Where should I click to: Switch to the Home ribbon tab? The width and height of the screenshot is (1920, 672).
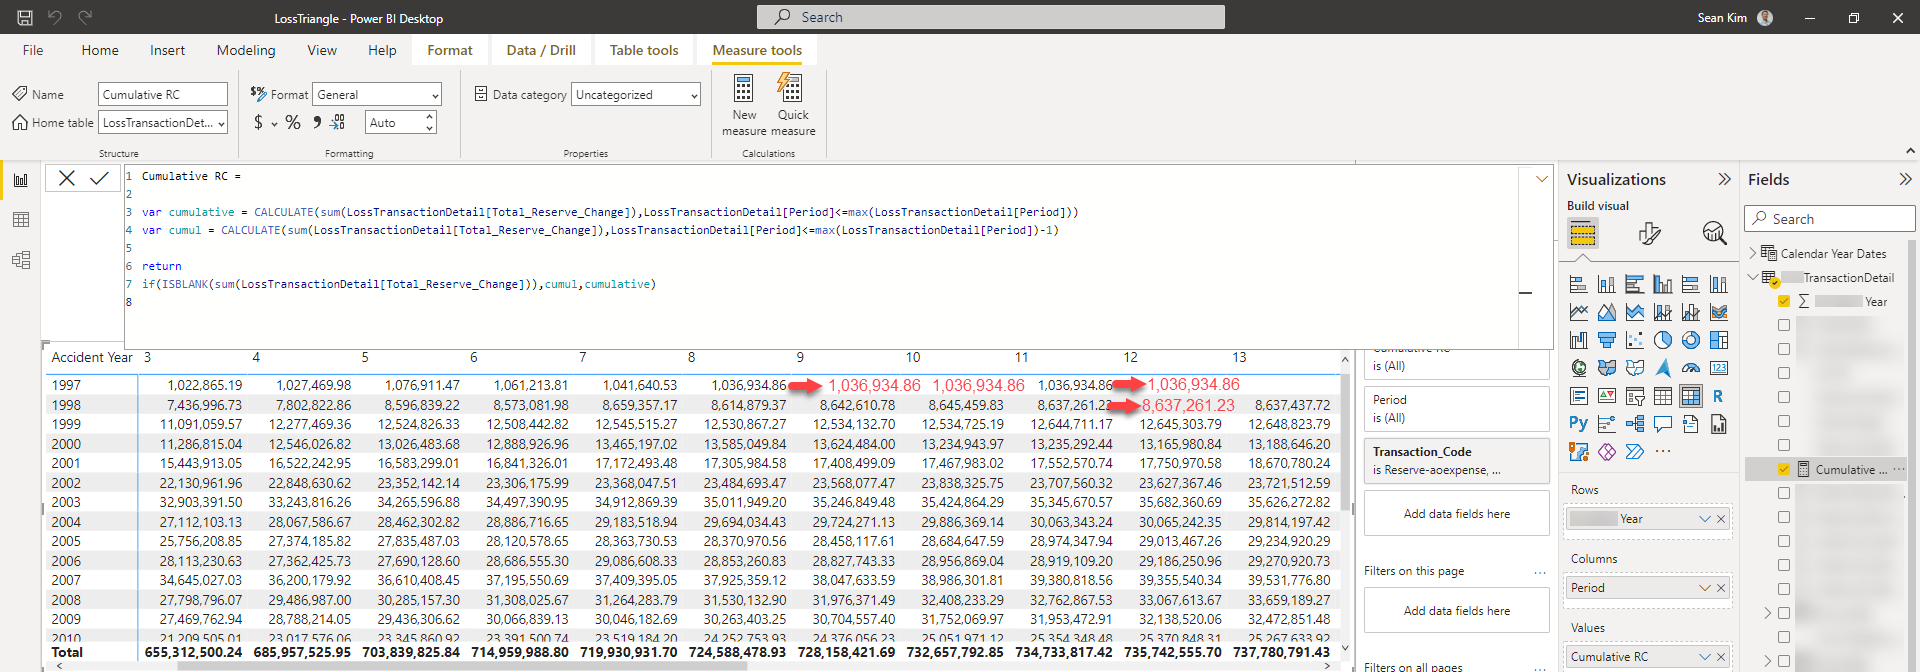click(x=100, y=50)
